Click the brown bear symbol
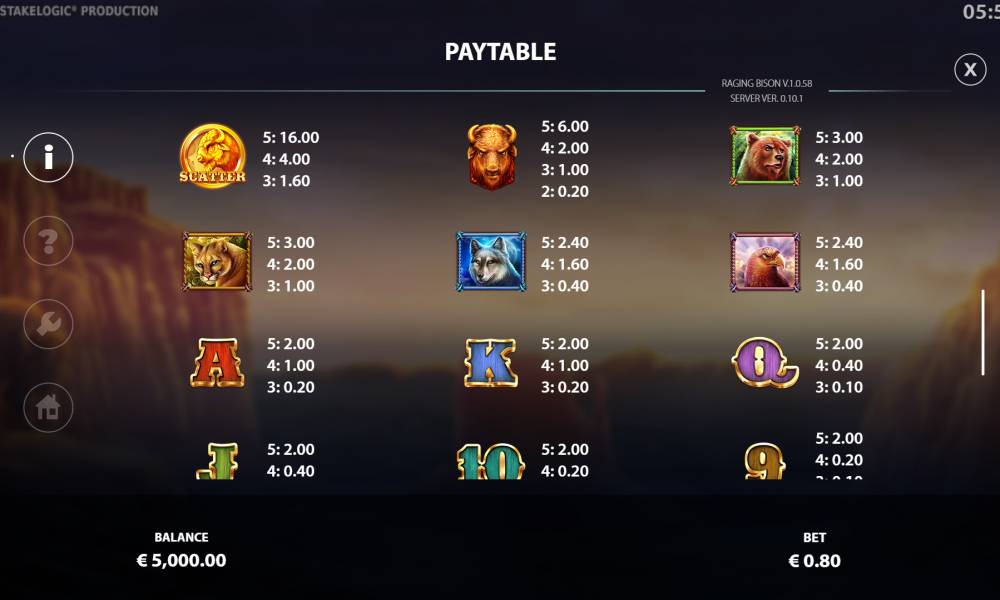This screenshot has width=1000, height=600. 765,156
